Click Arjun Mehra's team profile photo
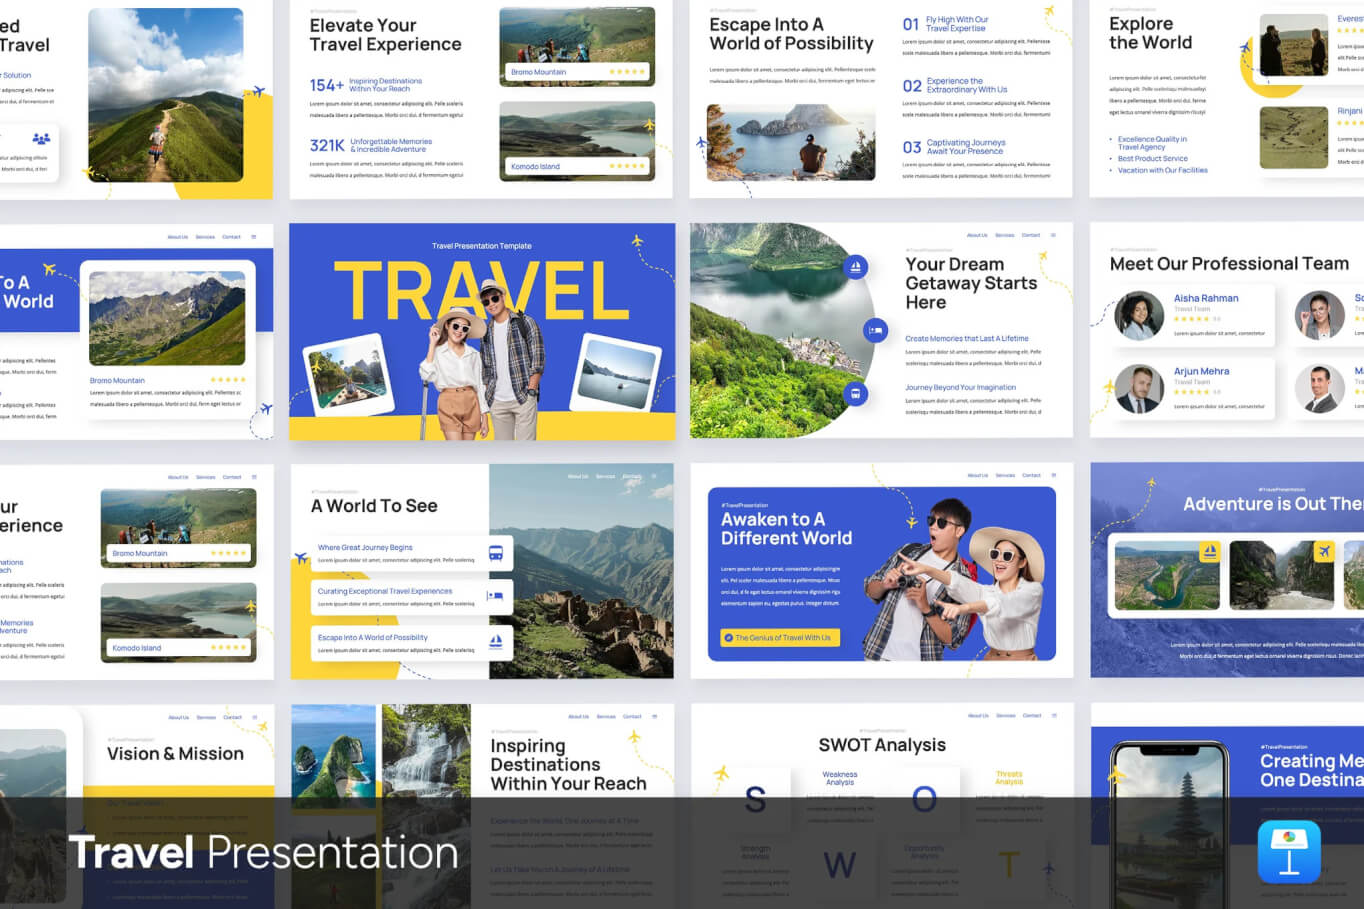Viewport: 1364px width, 909px height. click(1139, 389)
